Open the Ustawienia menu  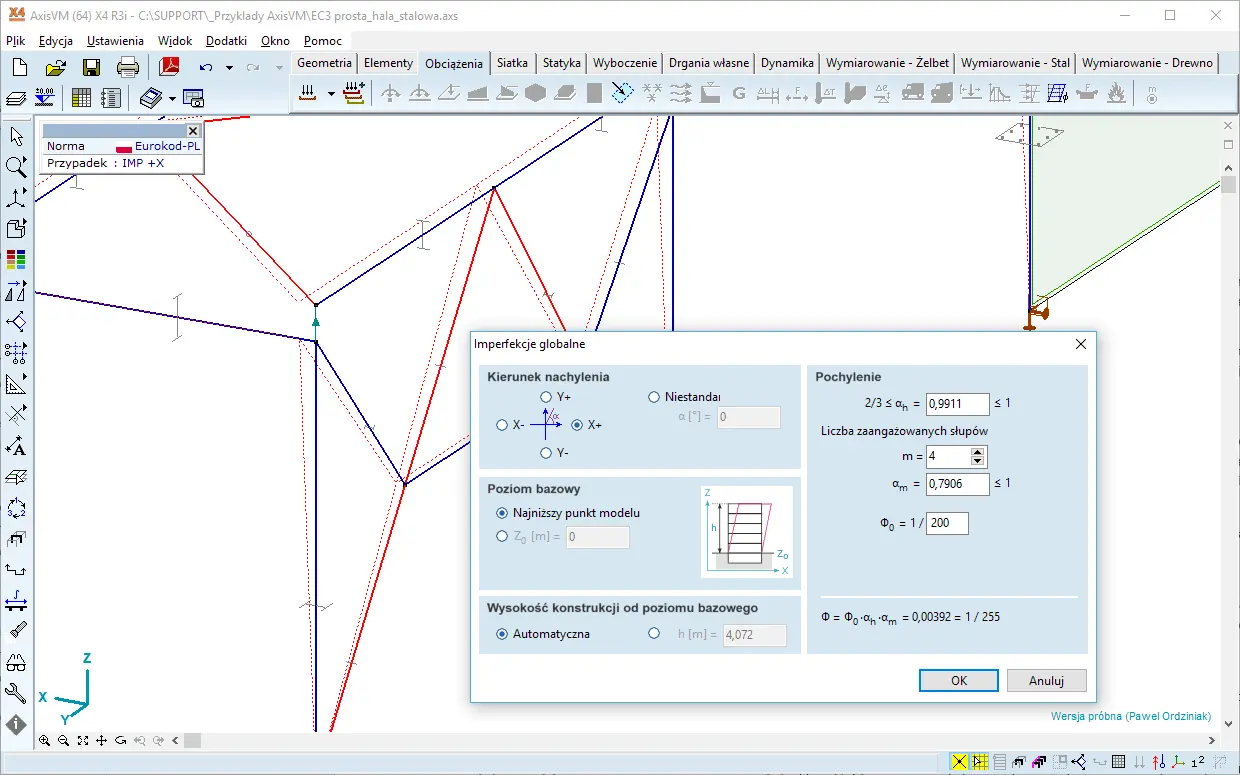[x=115, y=41]
